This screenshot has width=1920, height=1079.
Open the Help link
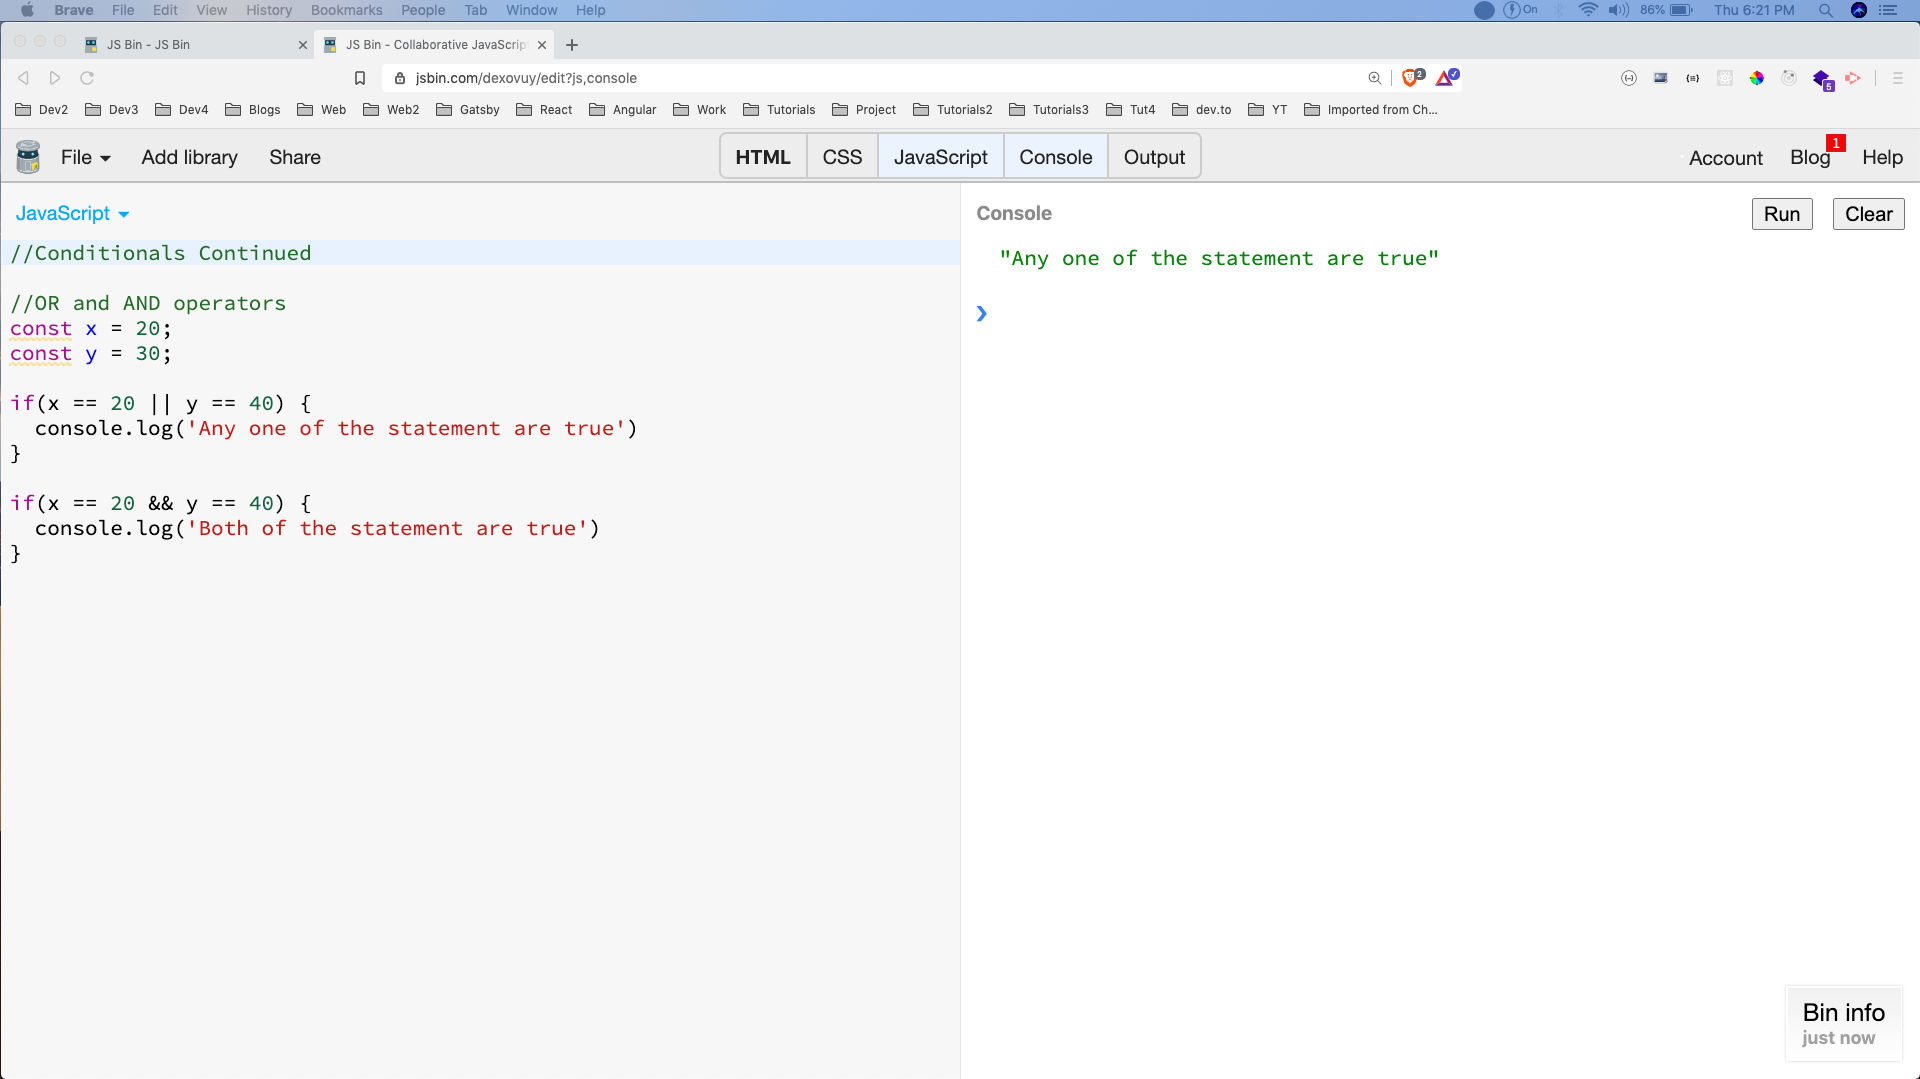(1882, 158)
